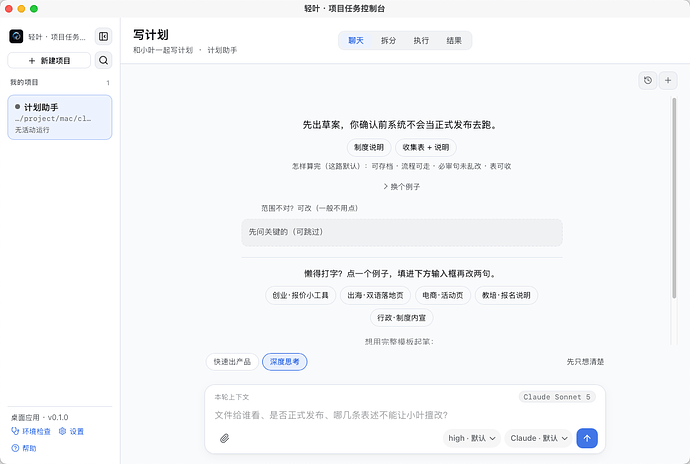This screenshot has width=690, height=464.
Task: Click 环境检查 stethoscope icon
Action: click(x=15, y=431)
